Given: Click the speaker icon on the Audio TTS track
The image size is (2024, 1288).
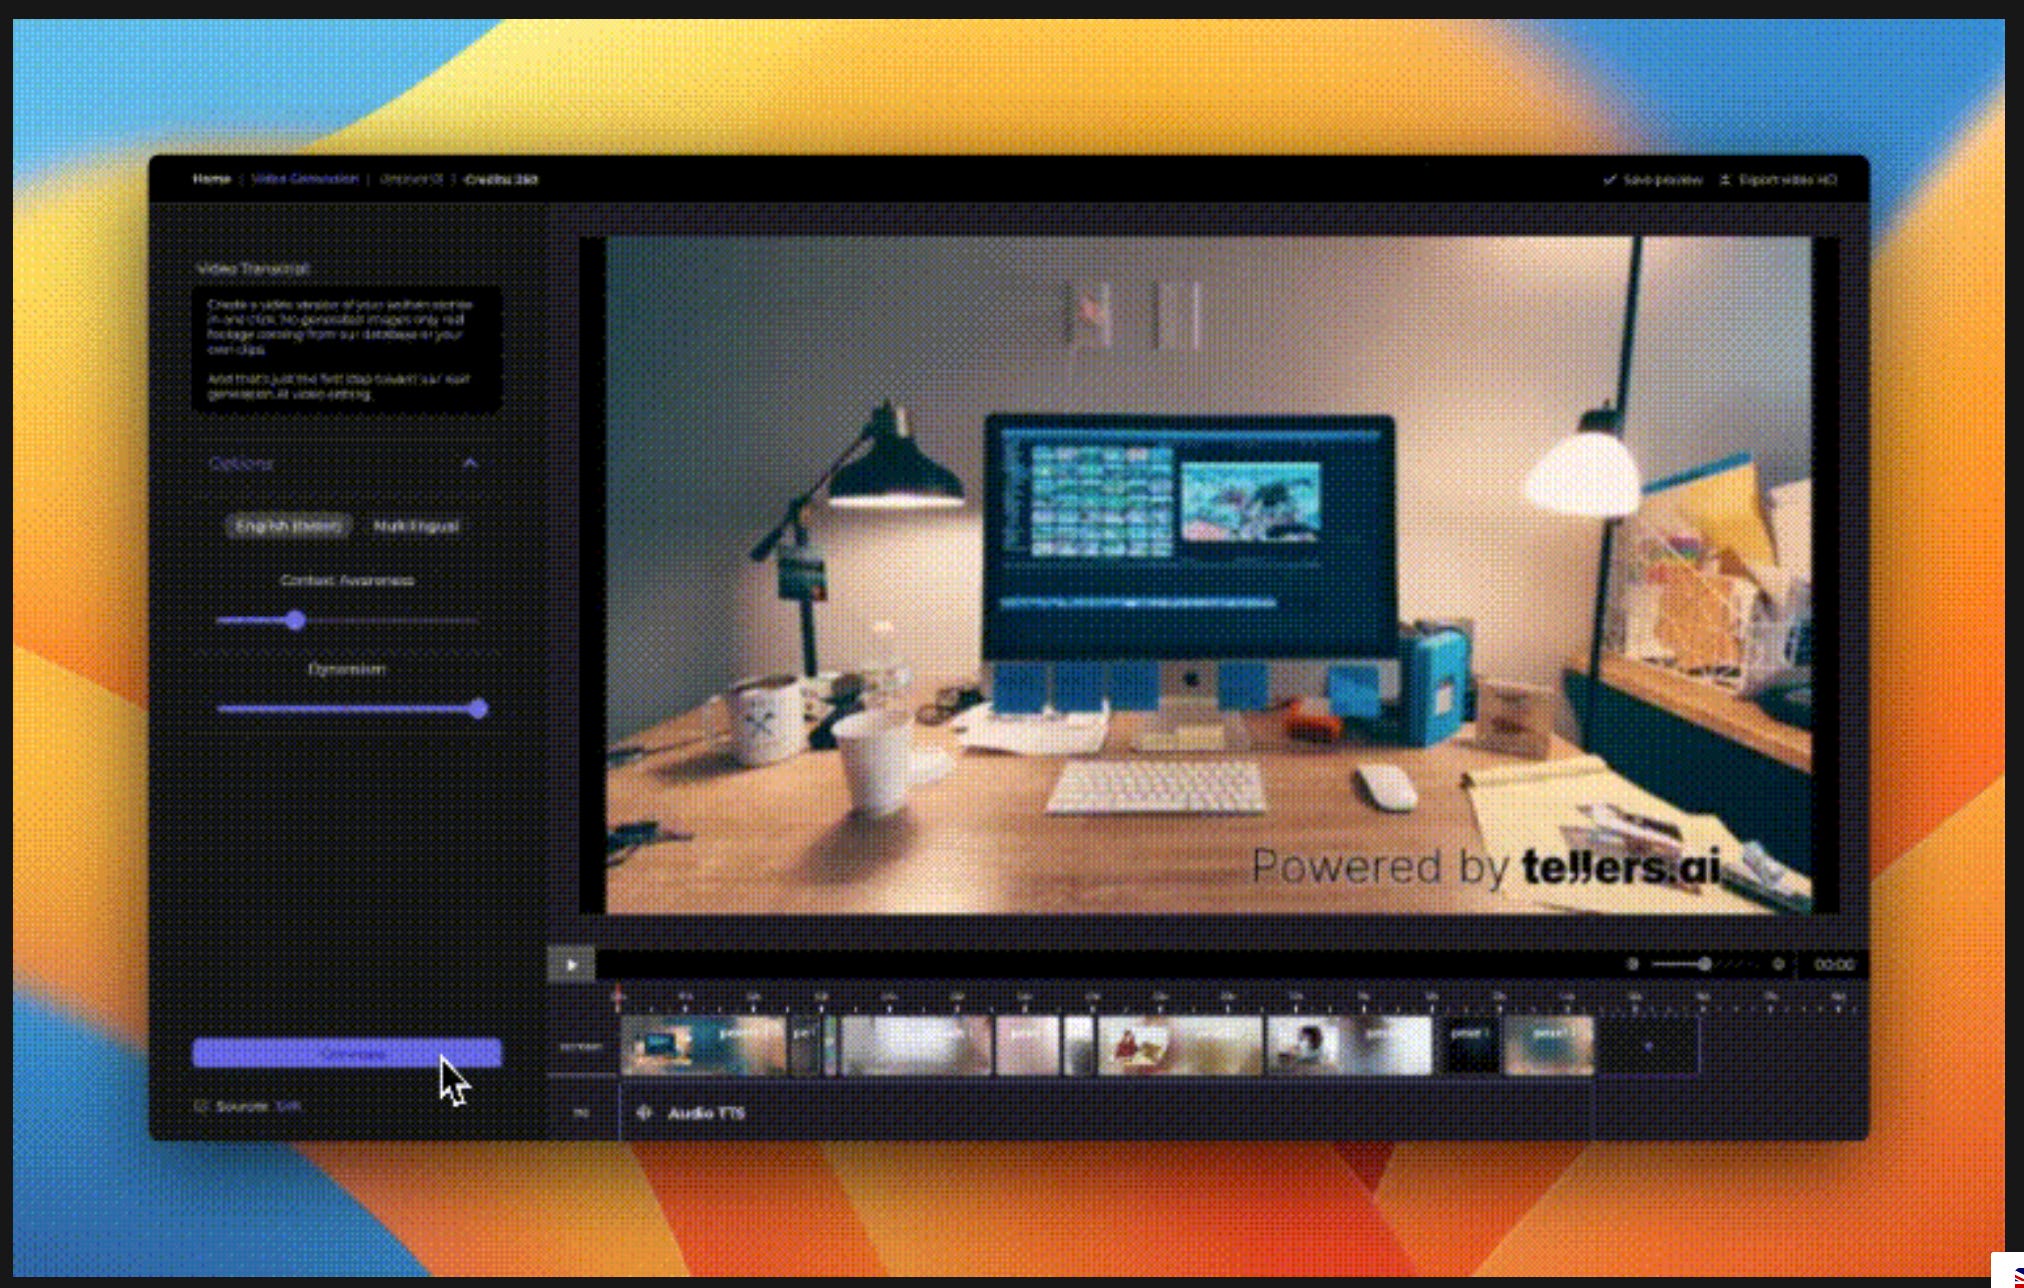Looking at the screenshot, I should pyautogui.click(x=644, y=1112).
